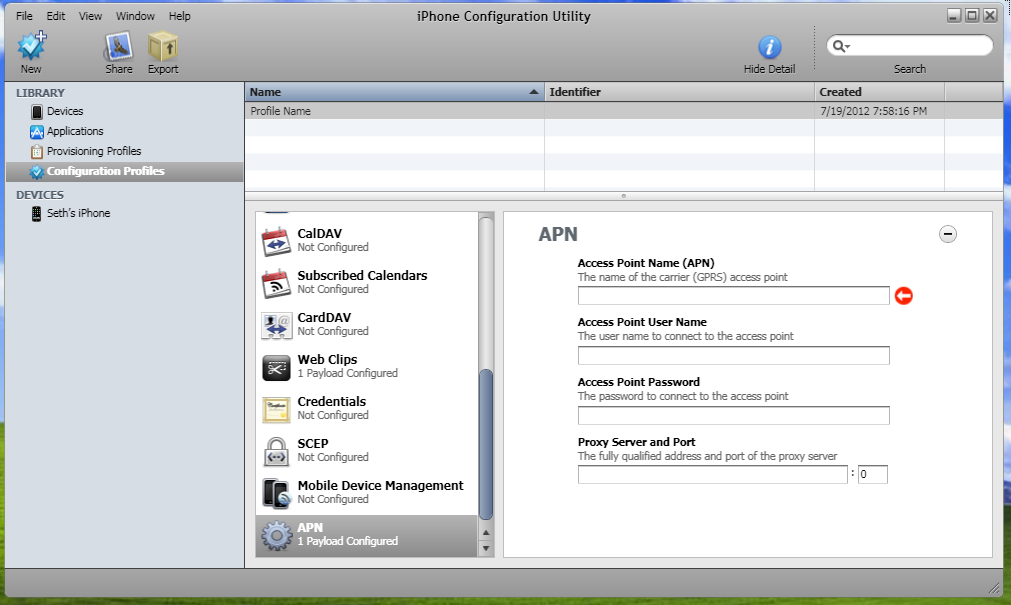
Task: Open the search magnifier dropdown
Action: (x=841, y=46)
